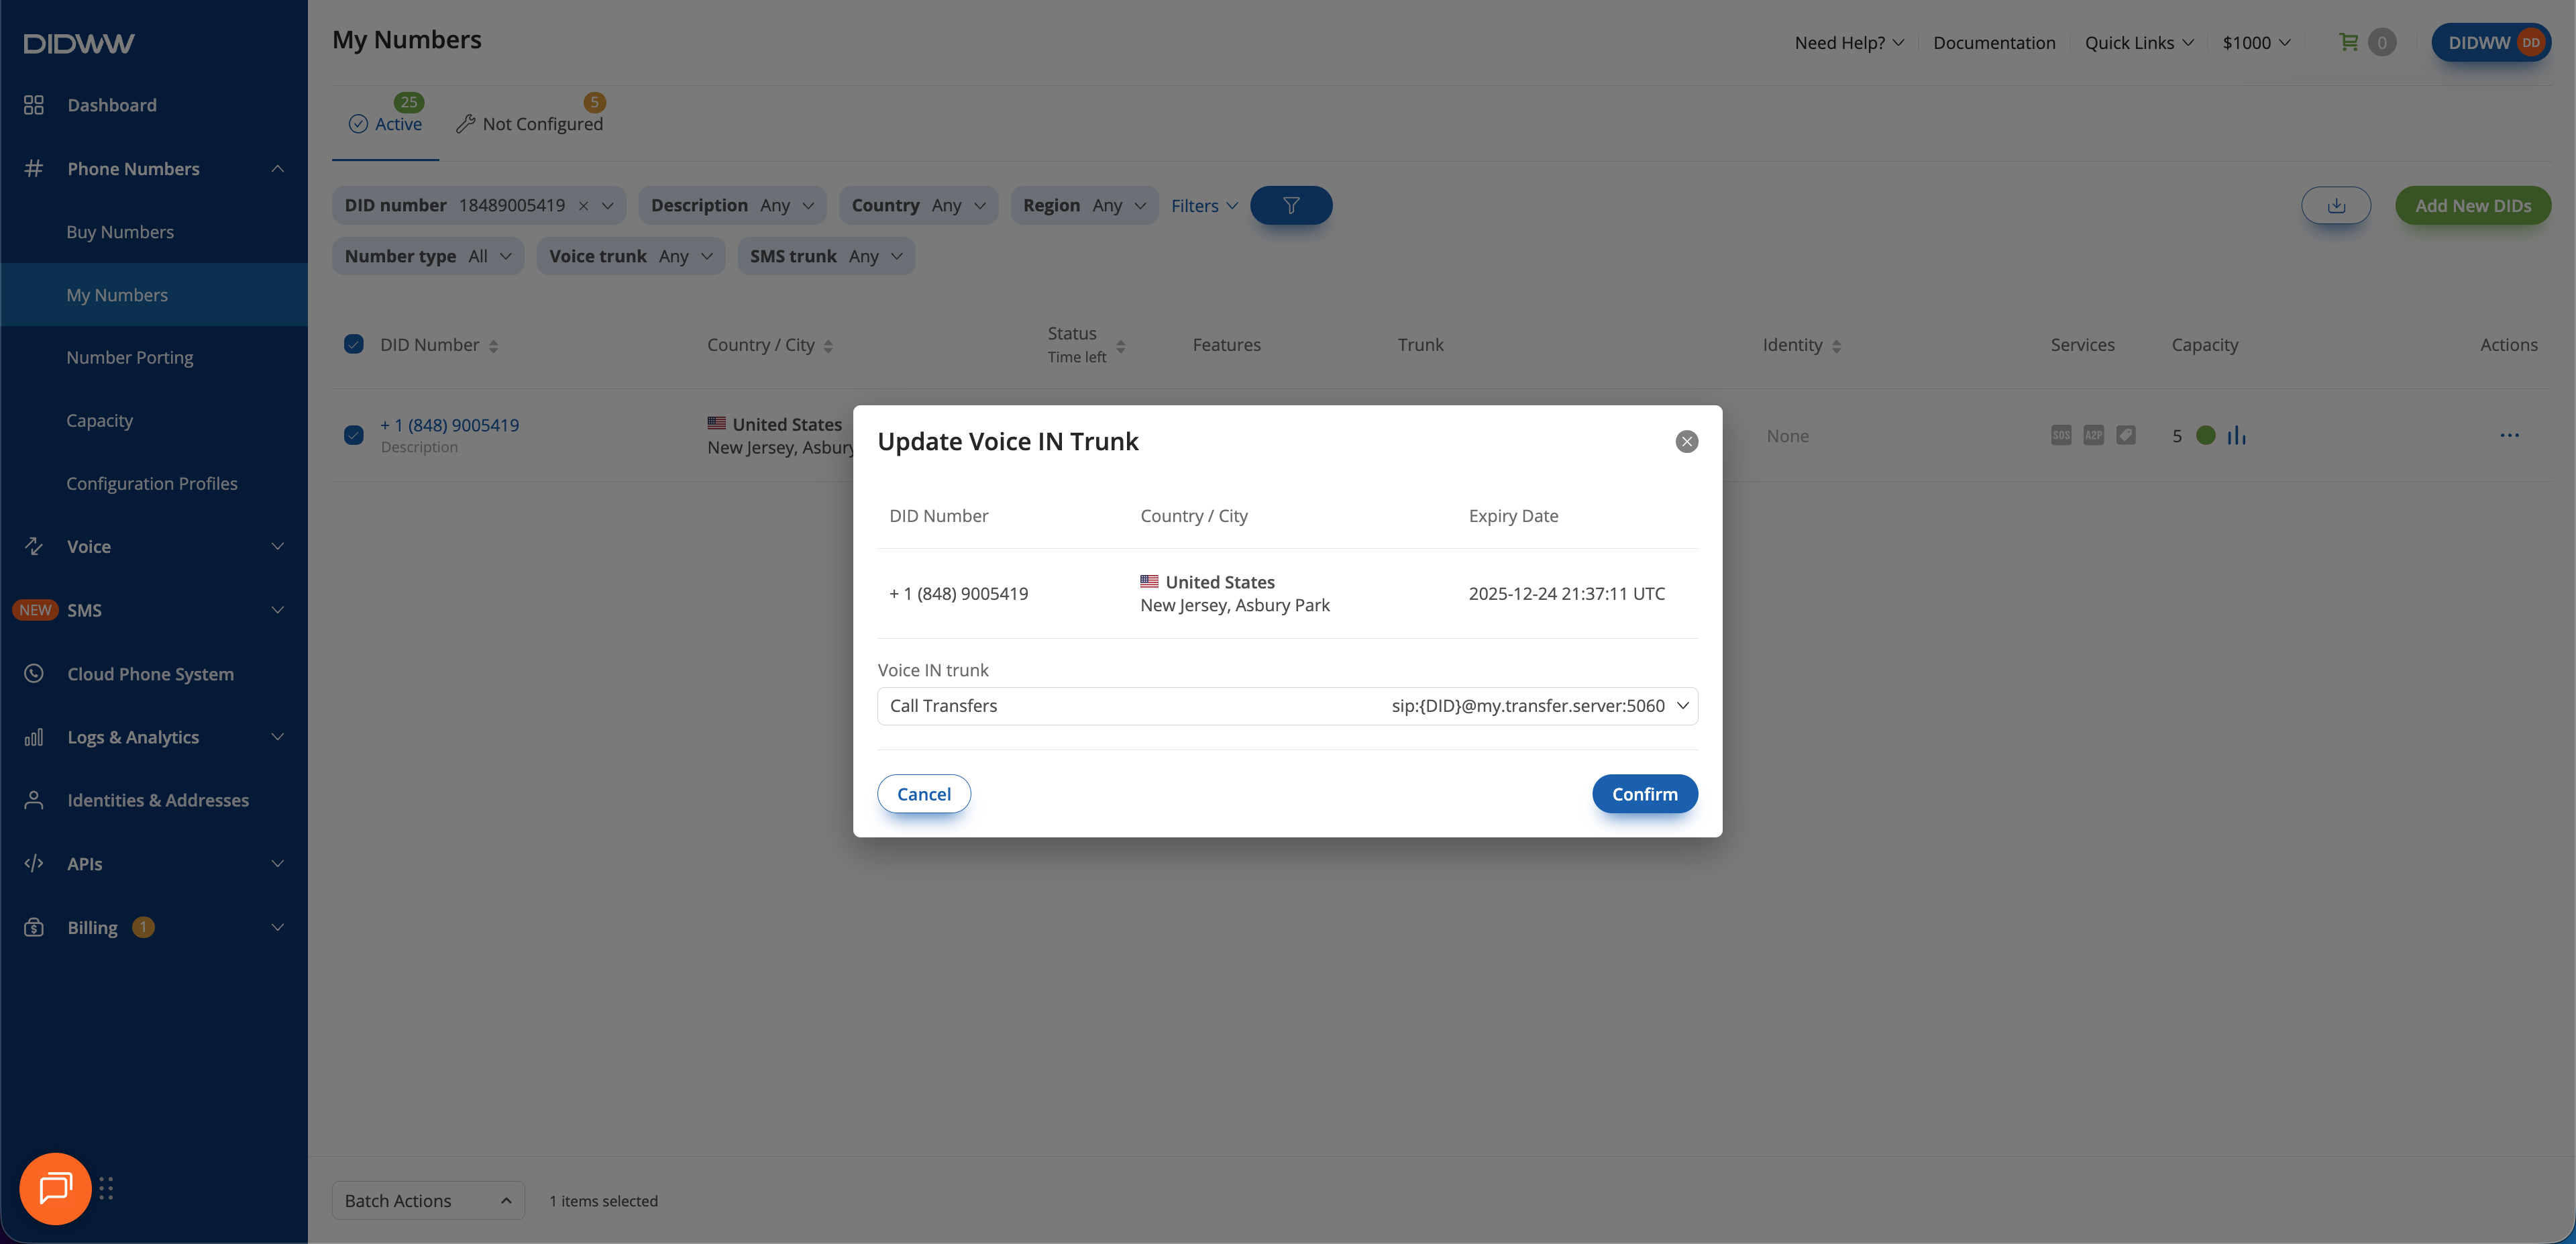Expand the Batch Actions dropdown
2576x1244 pixels.
[428, 1200]
